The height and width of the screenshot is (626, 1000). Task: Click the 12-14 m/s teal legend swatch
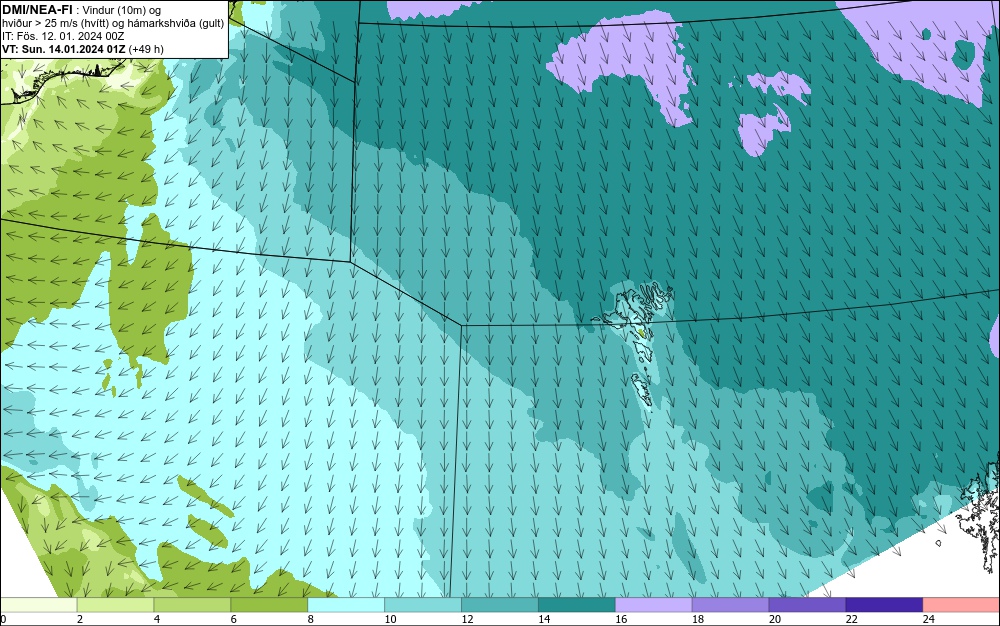(x=499, y=605)
